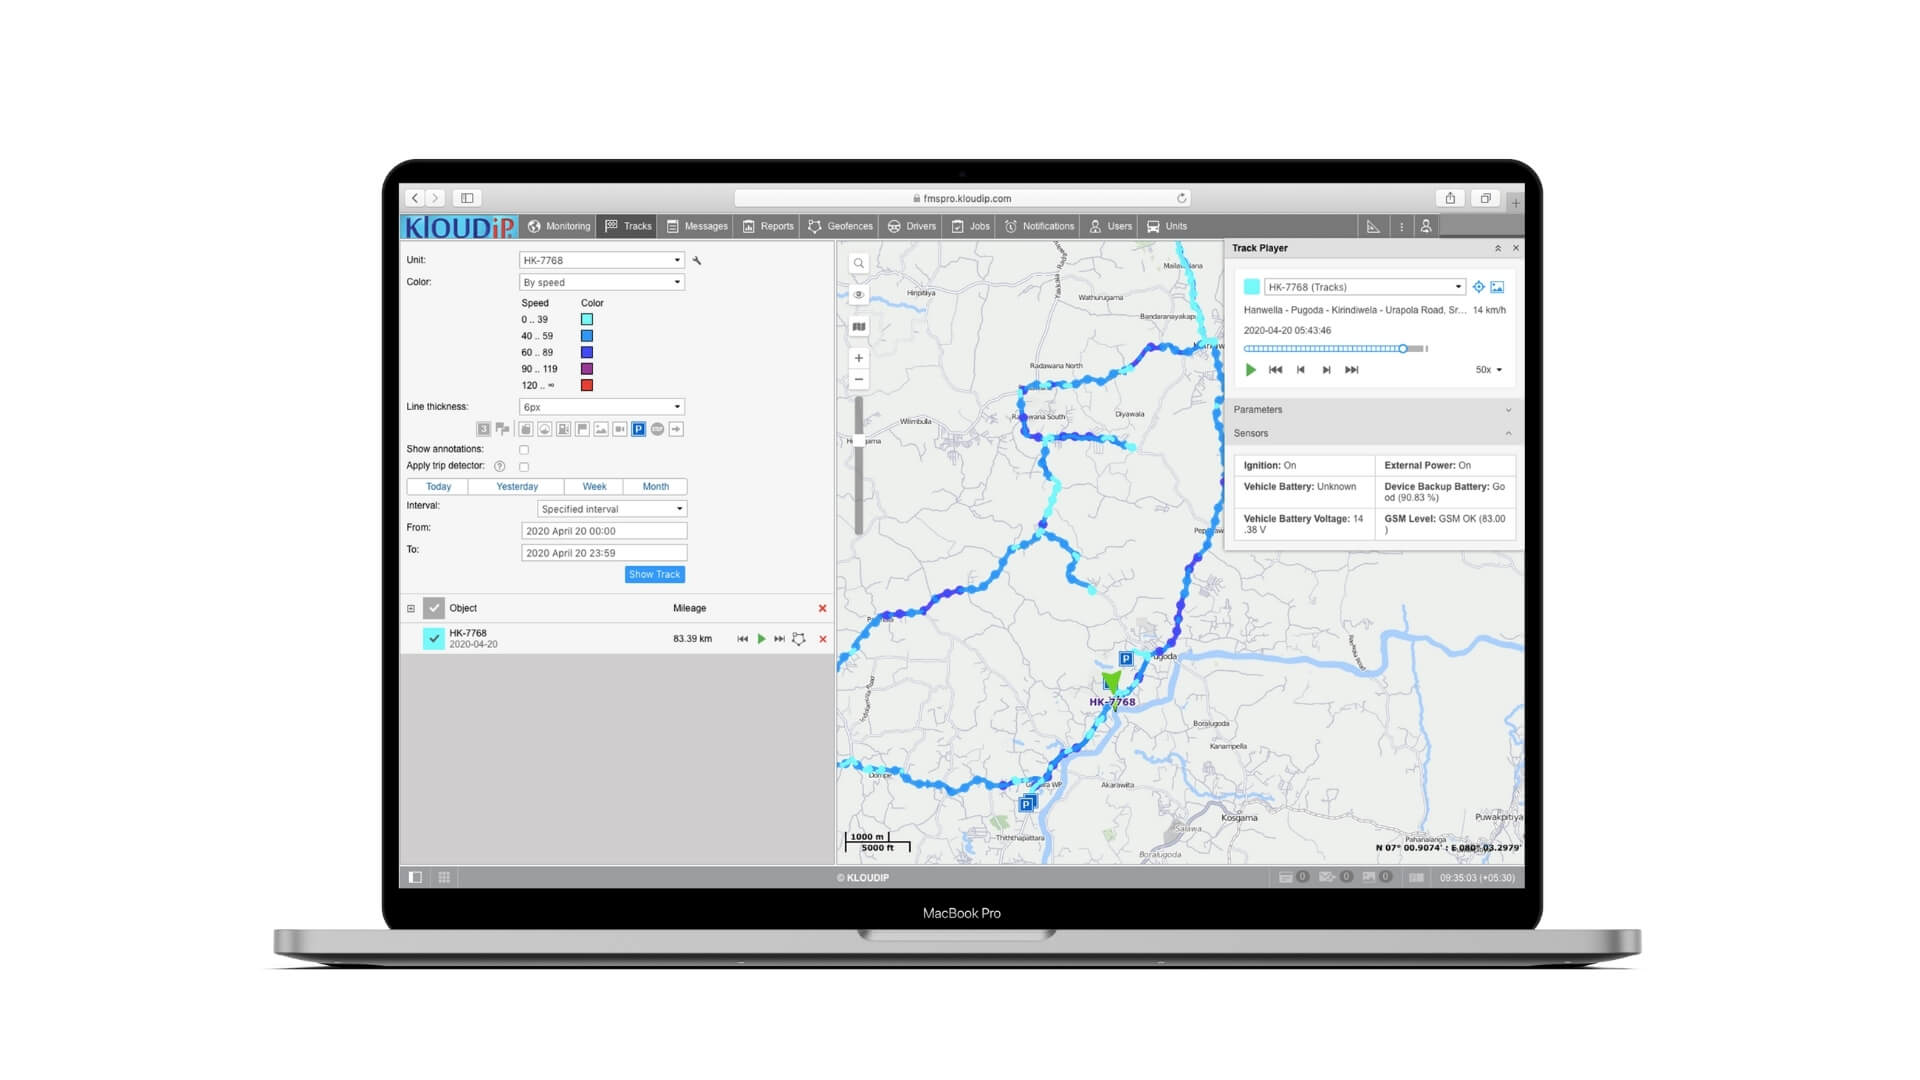This screenshot has width=1920, height=1080.
Task: Toggle the Object select-all checkbox
Action: pos(434,608)
